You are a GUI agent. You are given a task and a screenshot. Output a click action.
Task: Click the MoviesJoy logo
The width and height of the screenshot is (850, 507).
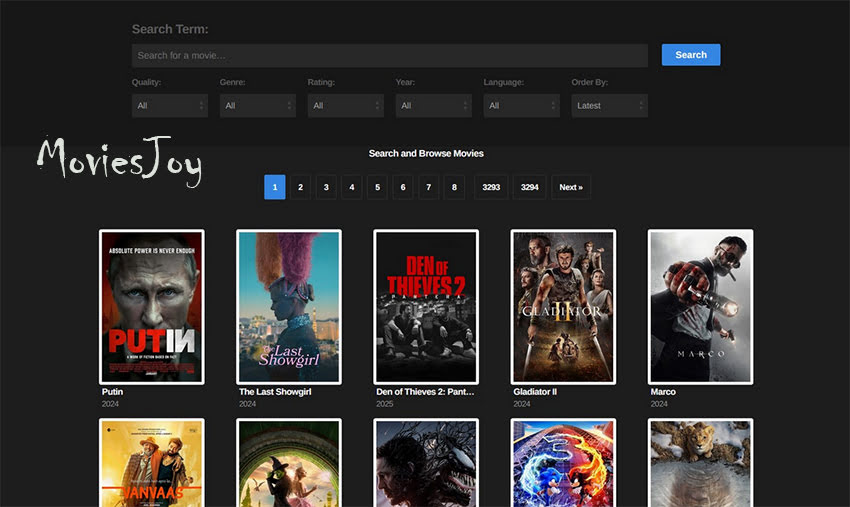tap(120, 161)
